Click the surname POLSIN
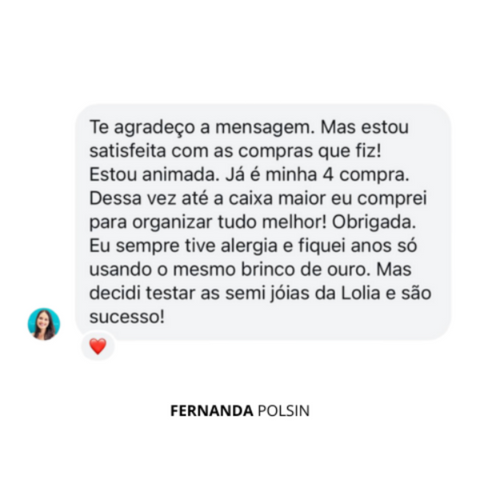The image size is (480, 480). [x=284, y=411]
